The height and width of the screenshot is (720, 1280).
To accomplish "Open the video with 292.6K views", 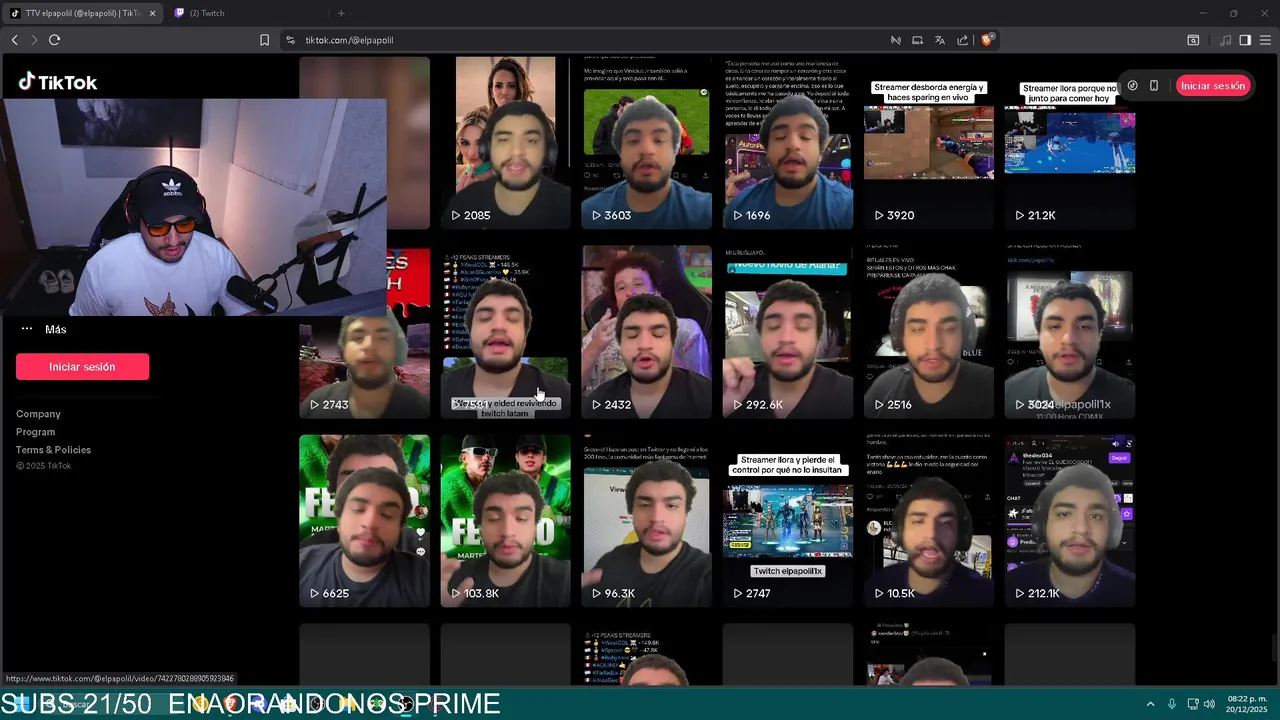I will (787, 332).
